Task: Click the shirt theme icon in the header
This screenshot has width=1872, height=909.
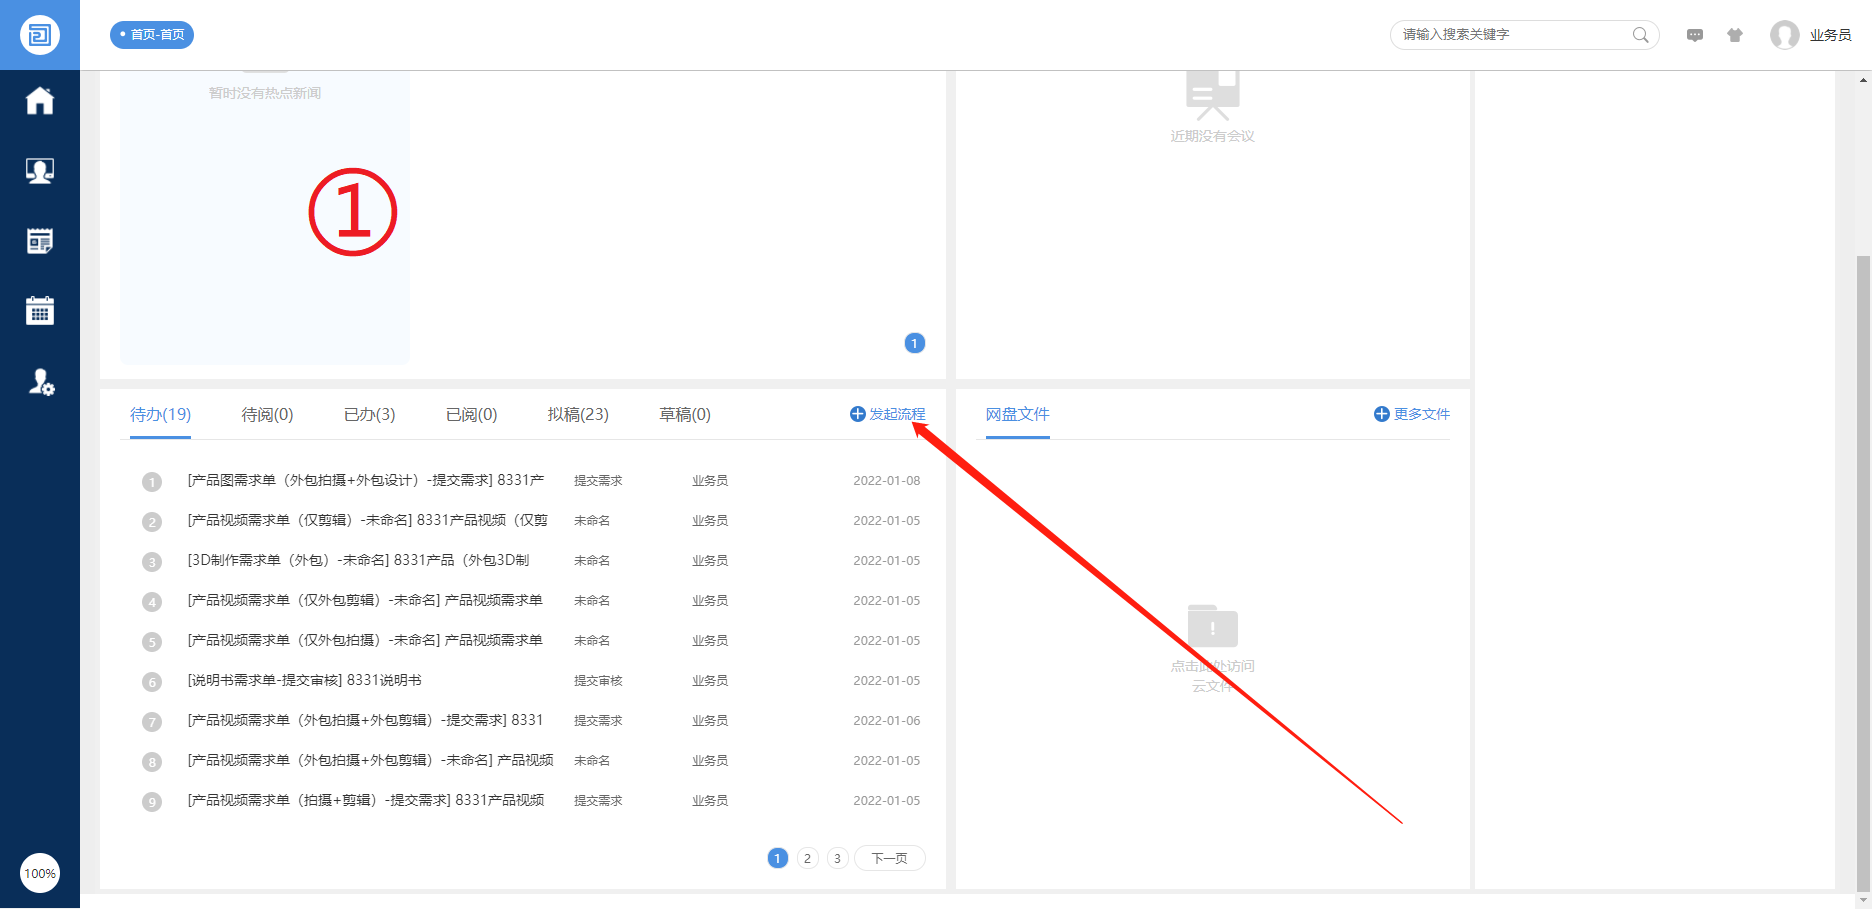Action: point(1735,35)
